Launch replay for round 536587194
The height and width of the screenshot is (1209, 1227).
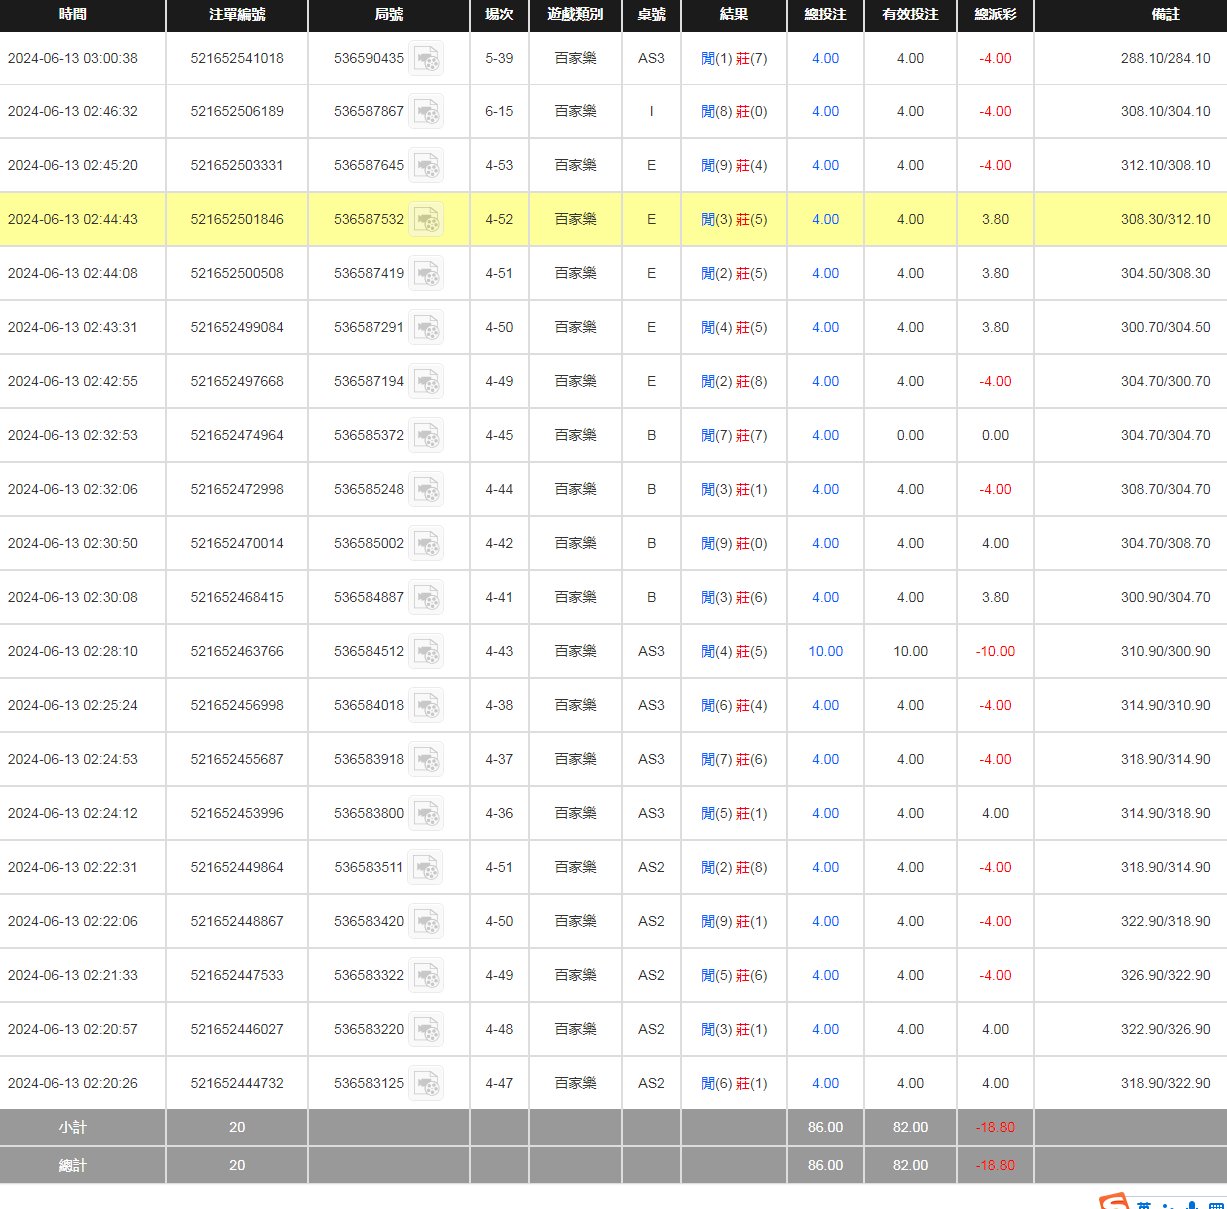coord(427,382)
